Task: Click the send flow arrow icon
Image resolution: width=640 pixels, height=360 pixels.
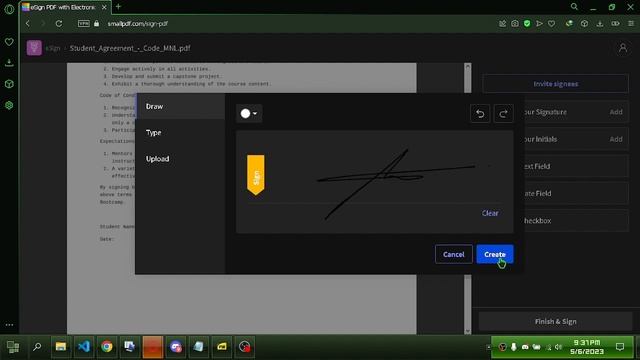Action: tap(539, 24)
